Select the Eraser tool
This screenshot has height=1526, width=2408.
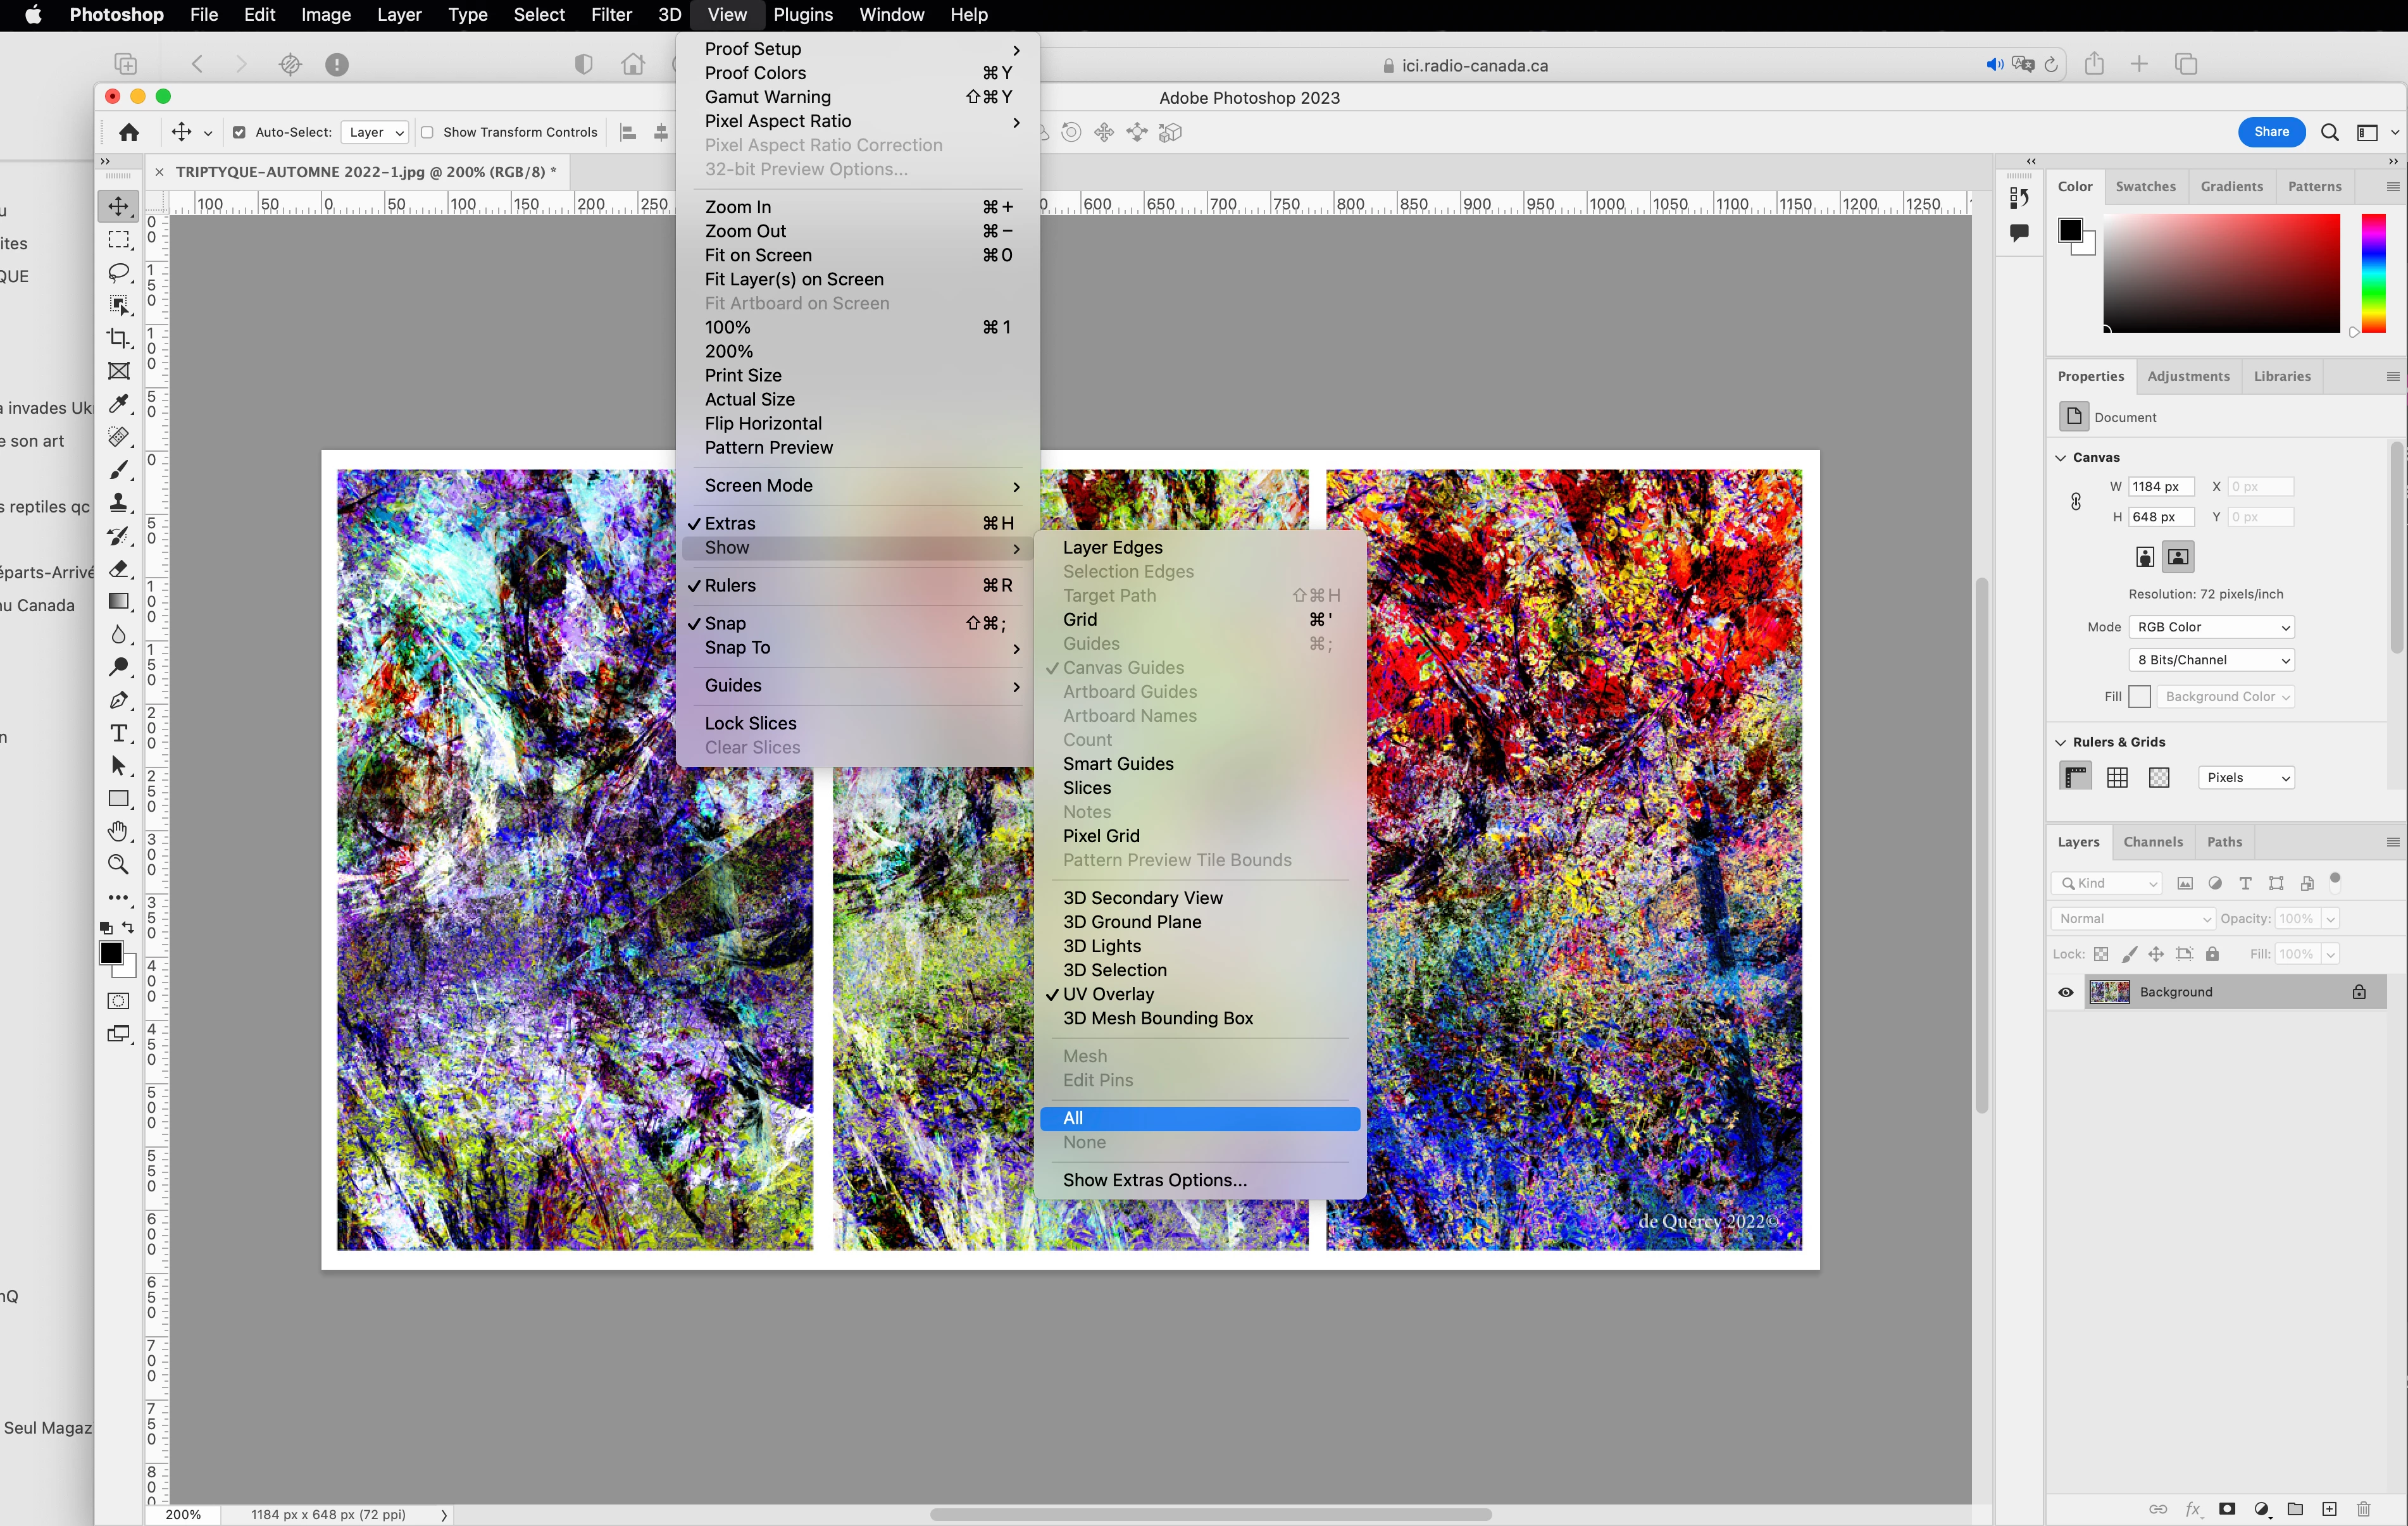coord(118,568)
